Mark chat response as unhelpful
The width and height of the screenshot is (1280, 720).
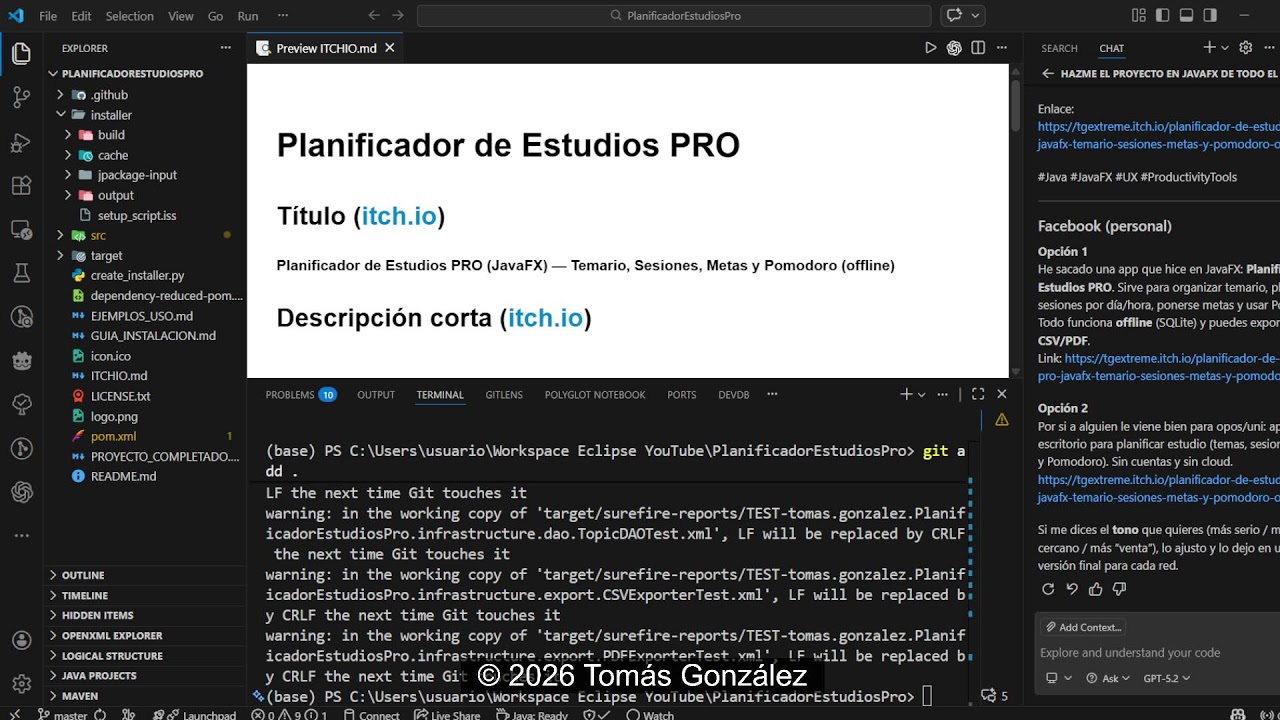[x=1120, y=589]
